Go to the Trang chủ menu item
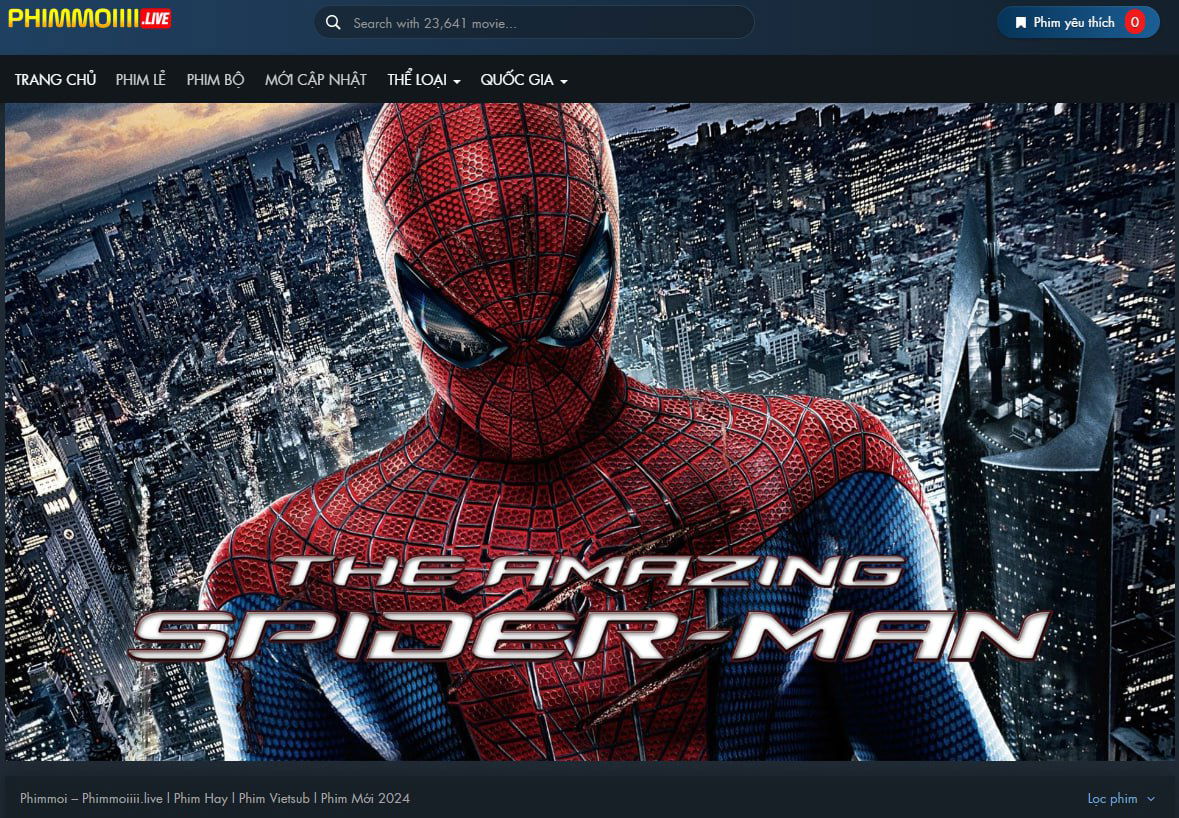The width and height of the screenshot is (1179, 818). tap(56, 80)
